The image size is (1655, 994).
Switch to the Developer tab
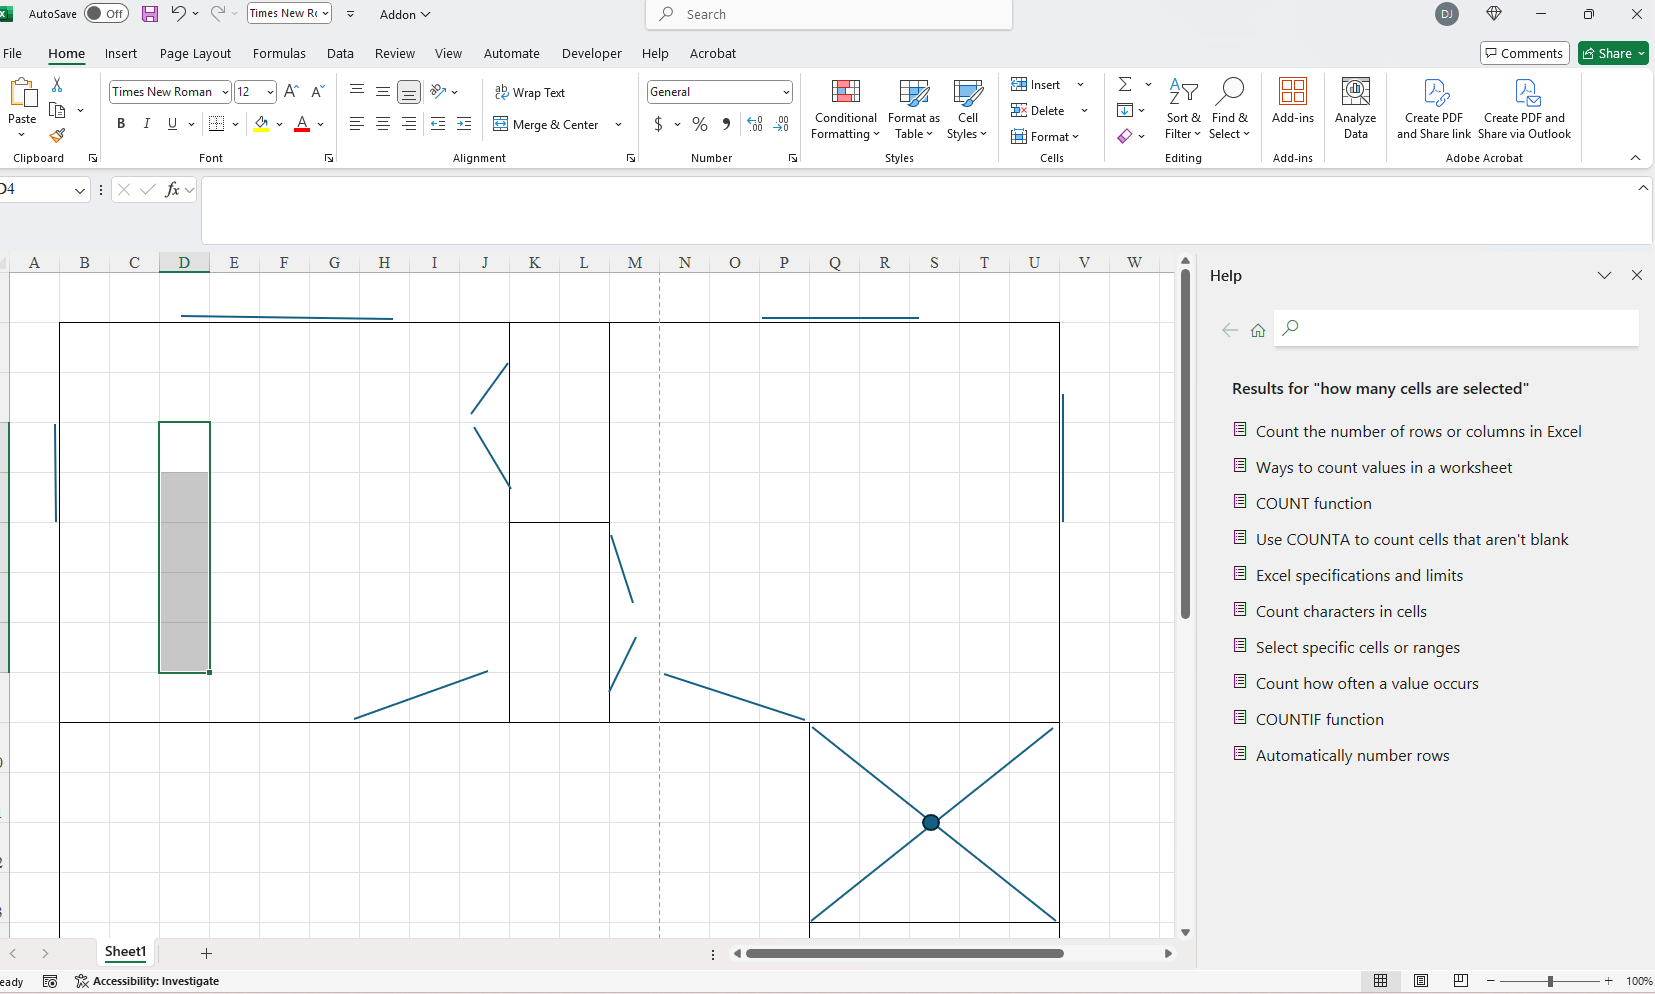click(592, 53)
